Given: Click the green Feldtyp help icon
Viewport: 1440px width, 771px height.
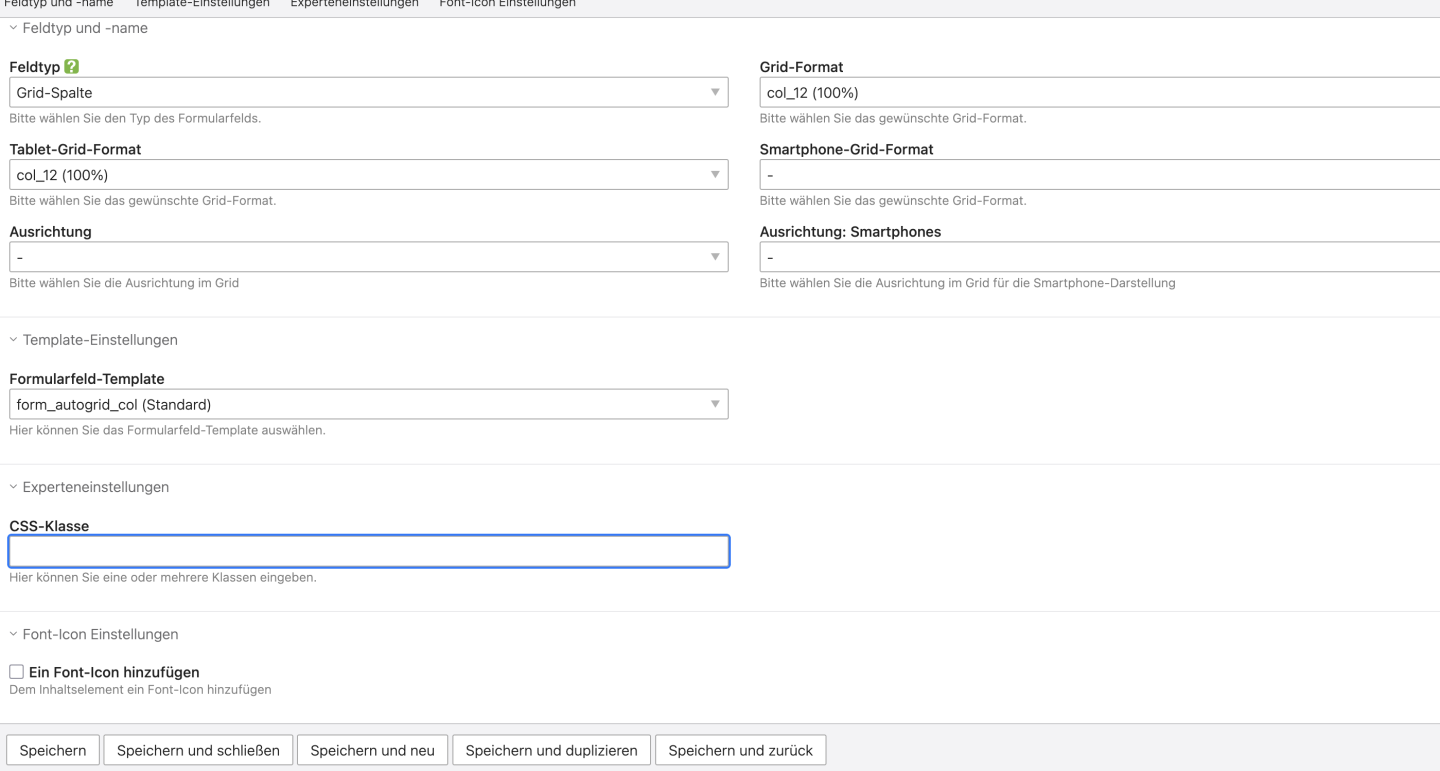Looking at the screenshot, I should click(x=71, y=67).
